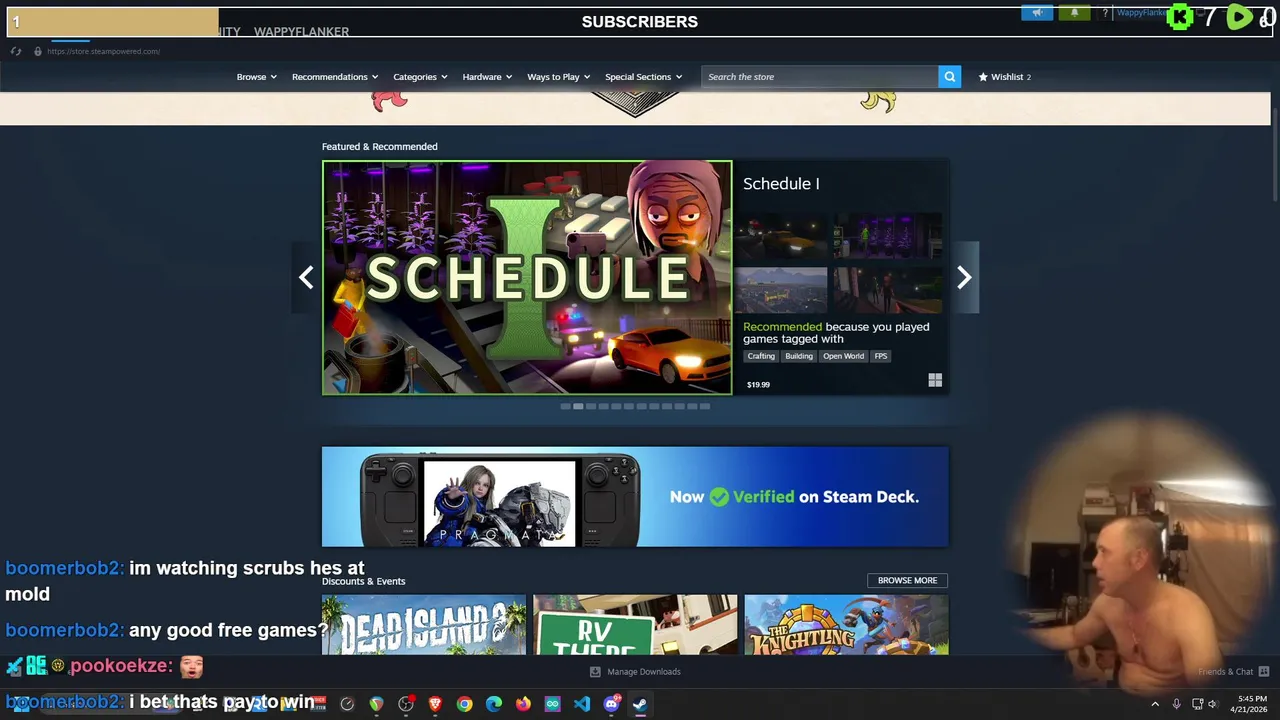1280x720 pixels.
Task: Open the WappyFlanker account name menu
Action: click(1141, 13)
